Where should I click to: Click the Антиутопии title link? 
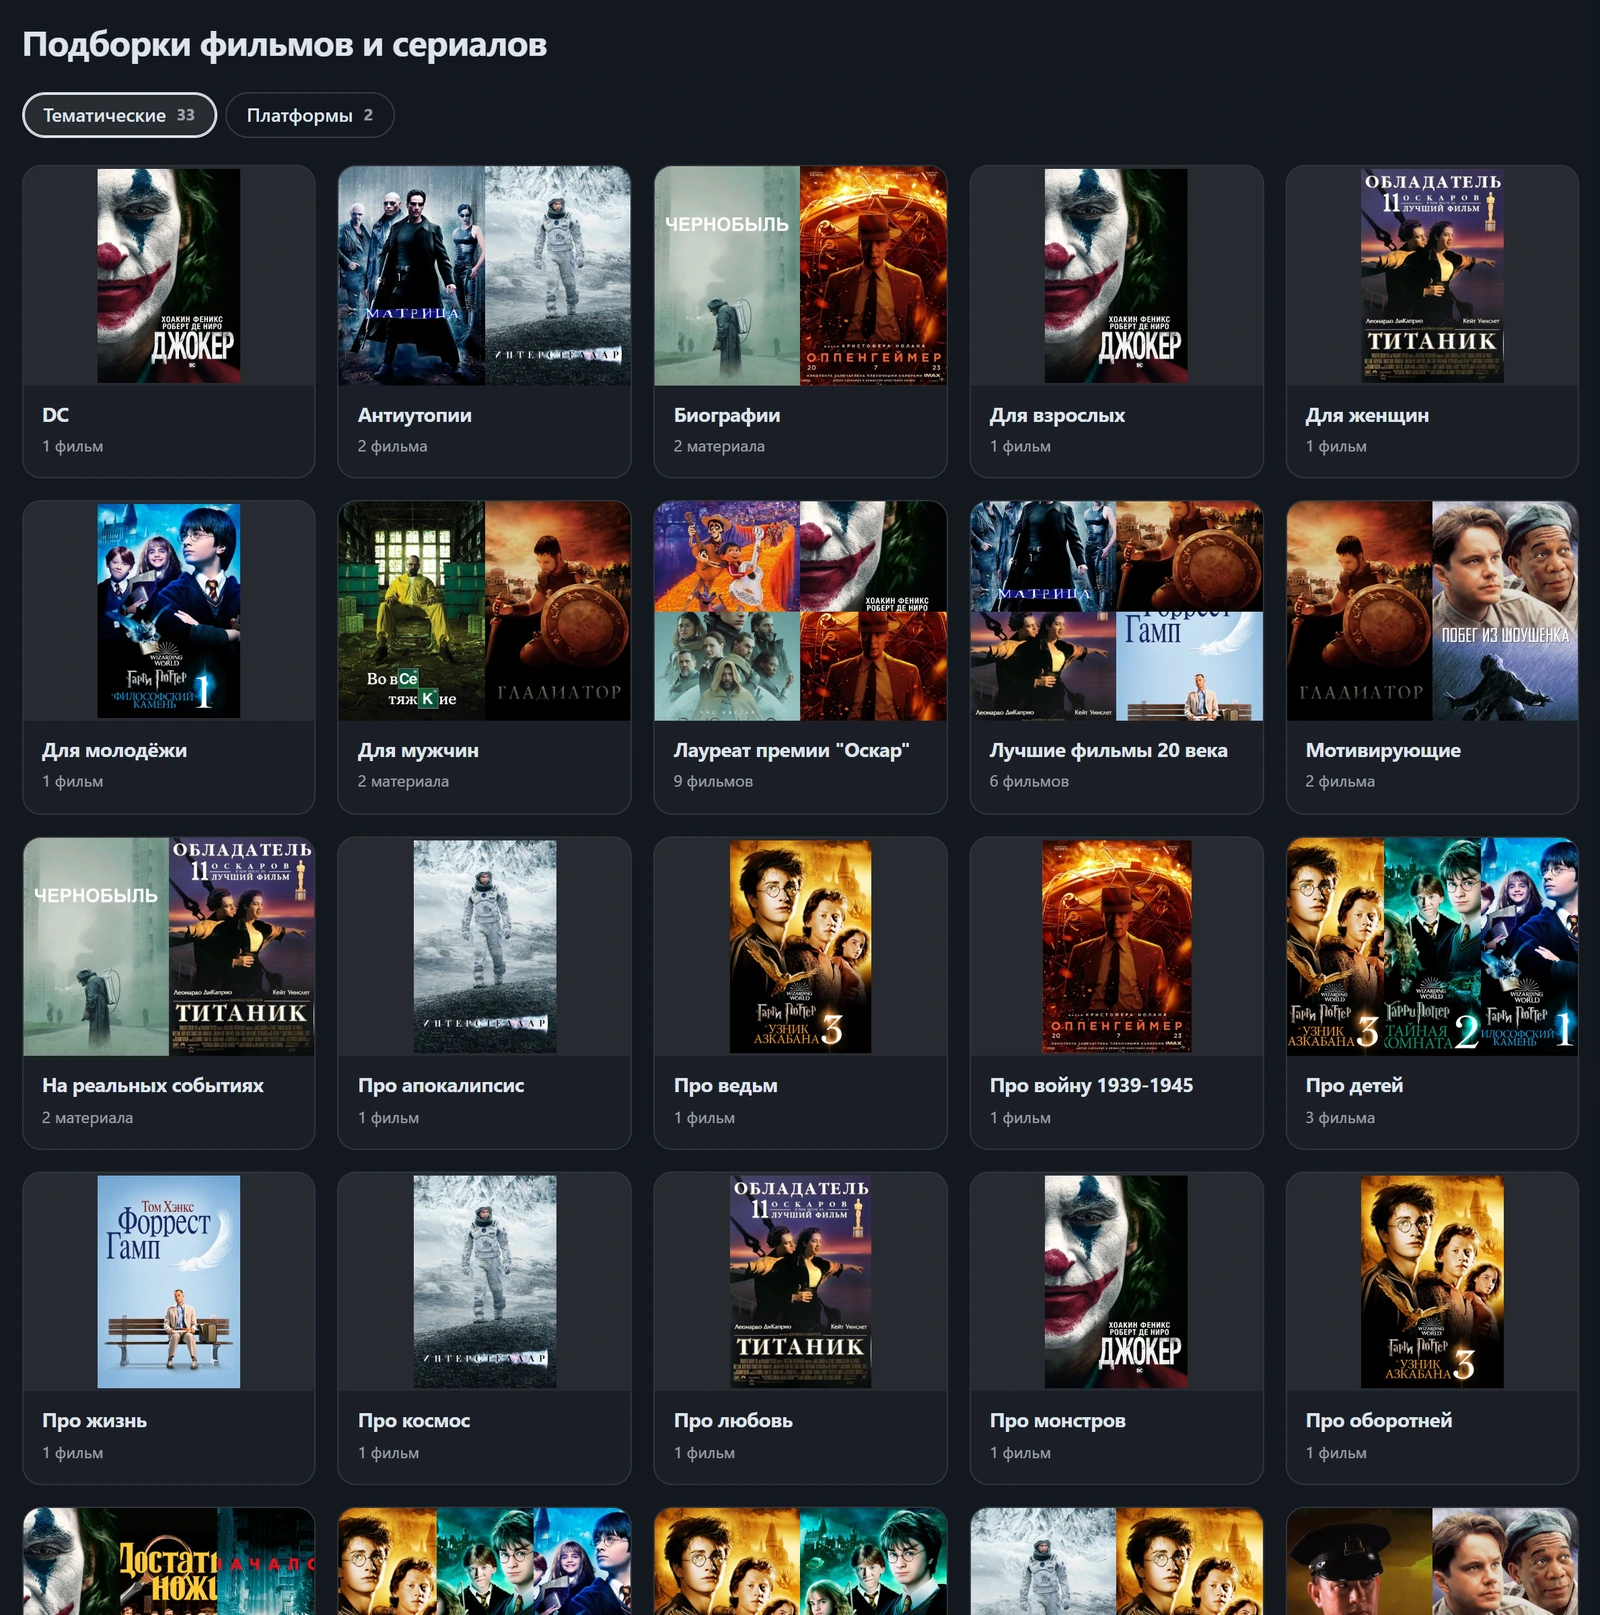pyautogui.click(x=415, y=415)
